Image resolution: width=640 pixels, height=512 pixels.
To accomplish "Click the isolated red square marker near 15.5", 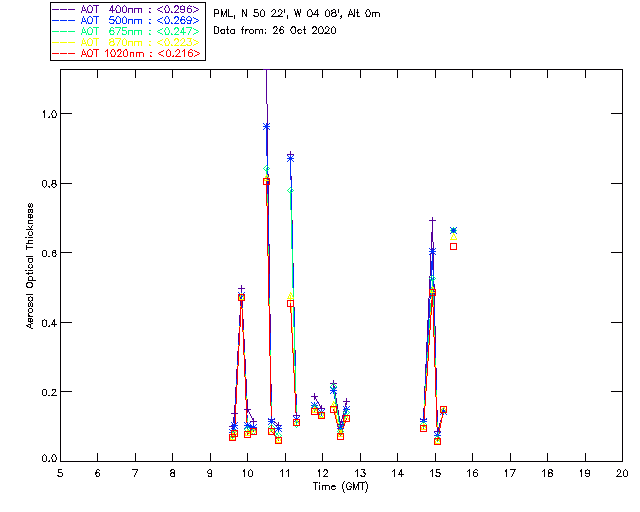I will tap(453, 246).
